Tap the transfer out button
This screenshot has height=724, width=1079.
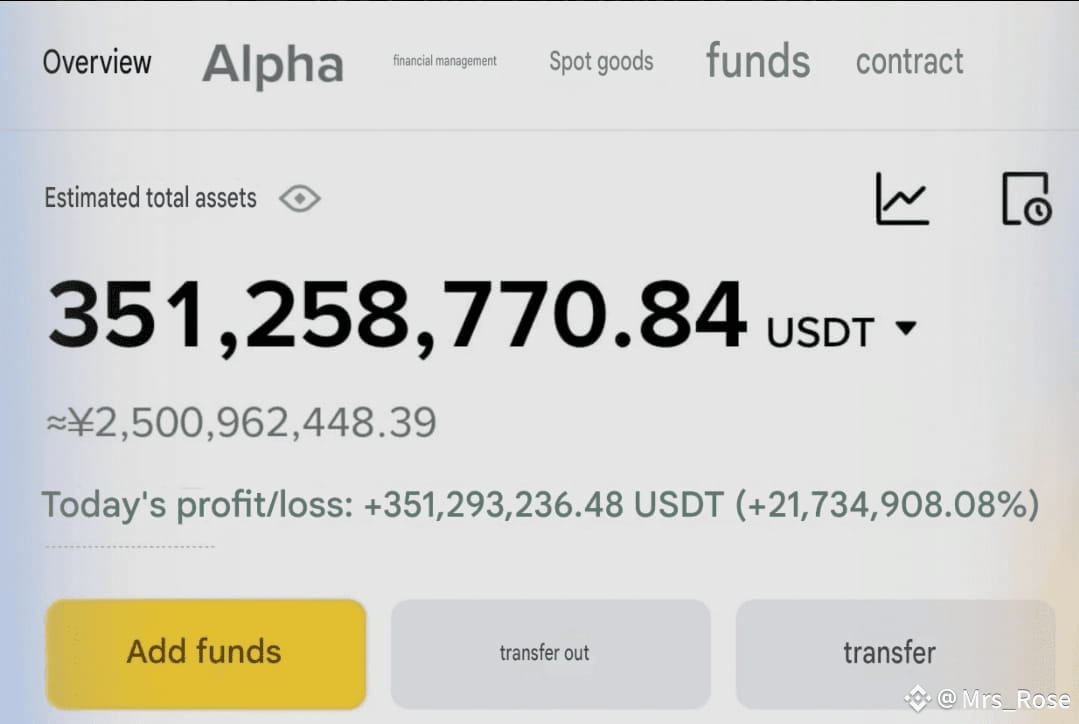tap(551, 654)
